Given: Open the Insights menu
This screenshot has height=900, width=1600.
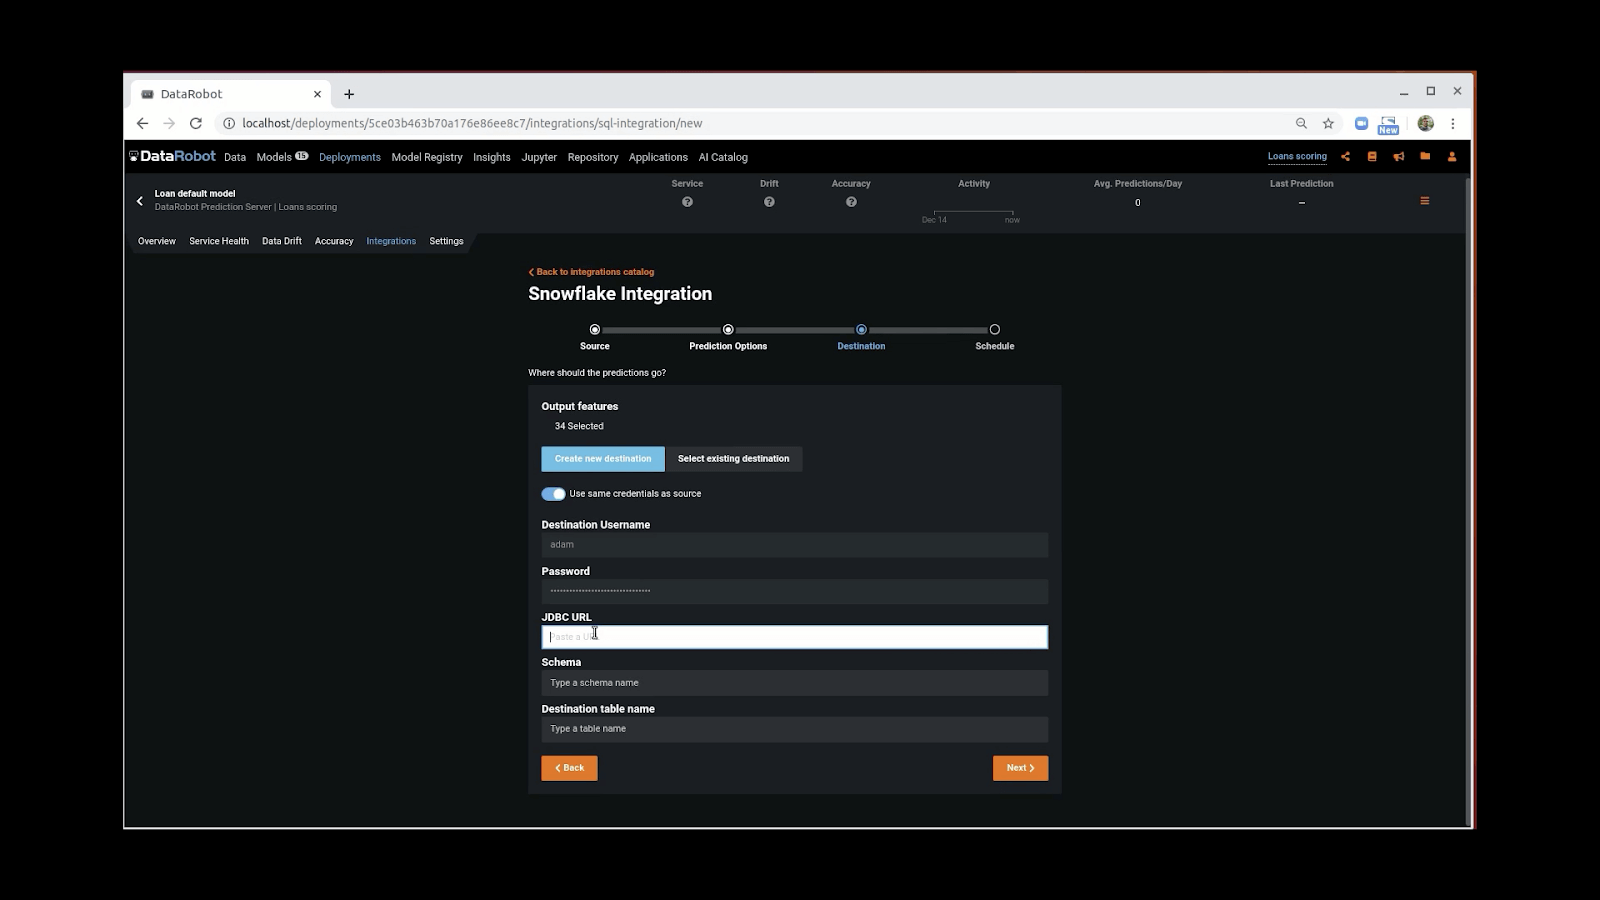Looking at the screenshot, I should tap(492, 157).
